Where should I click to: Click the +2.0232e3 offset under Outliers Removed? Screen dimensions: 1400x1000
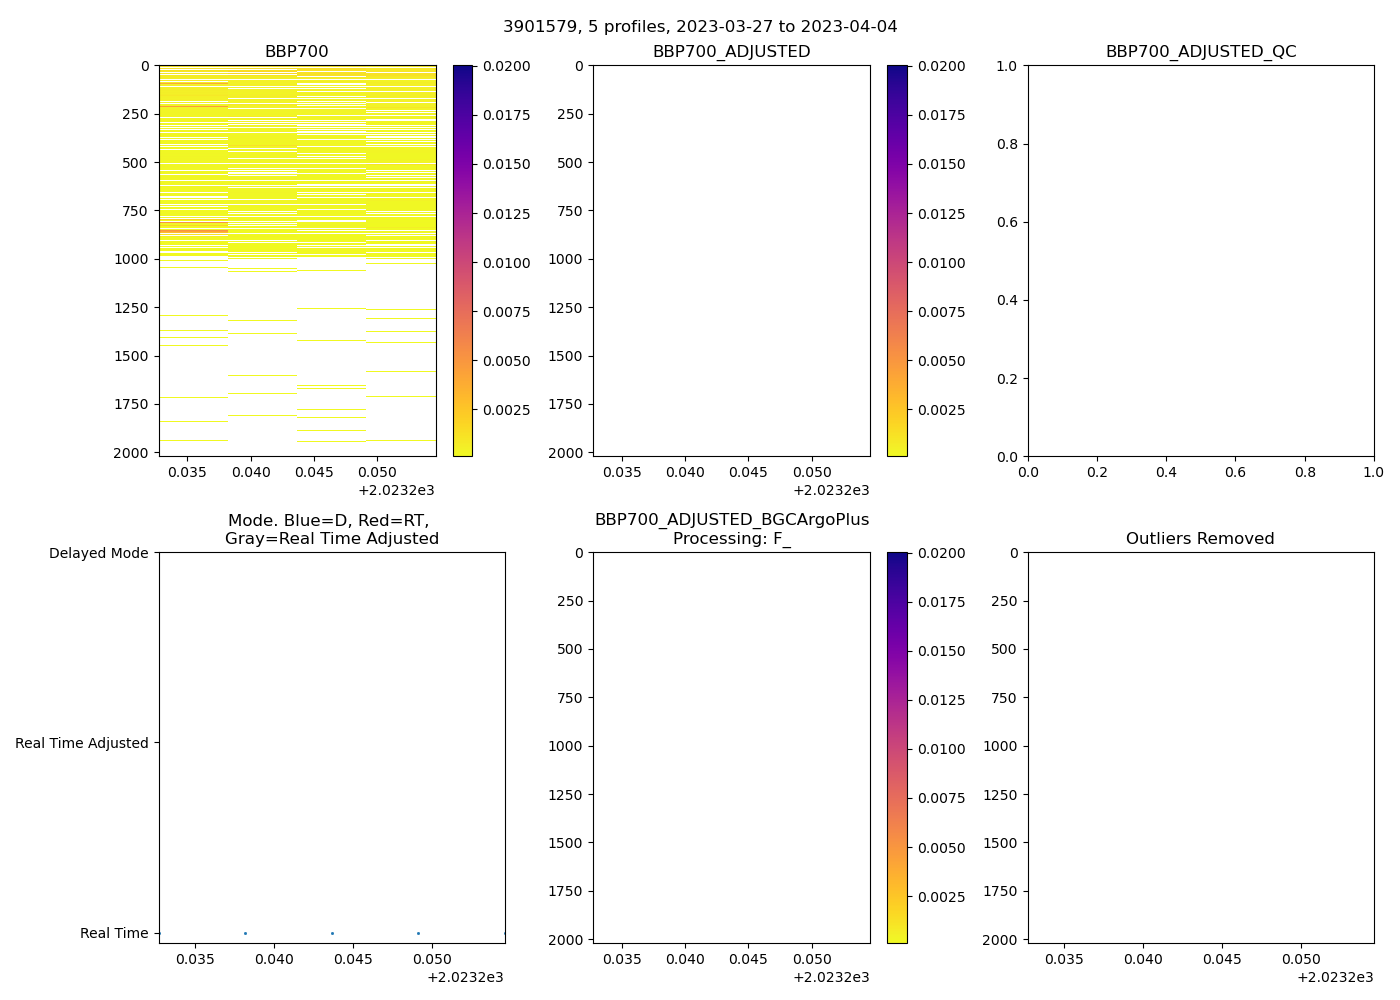point(1334,977)
